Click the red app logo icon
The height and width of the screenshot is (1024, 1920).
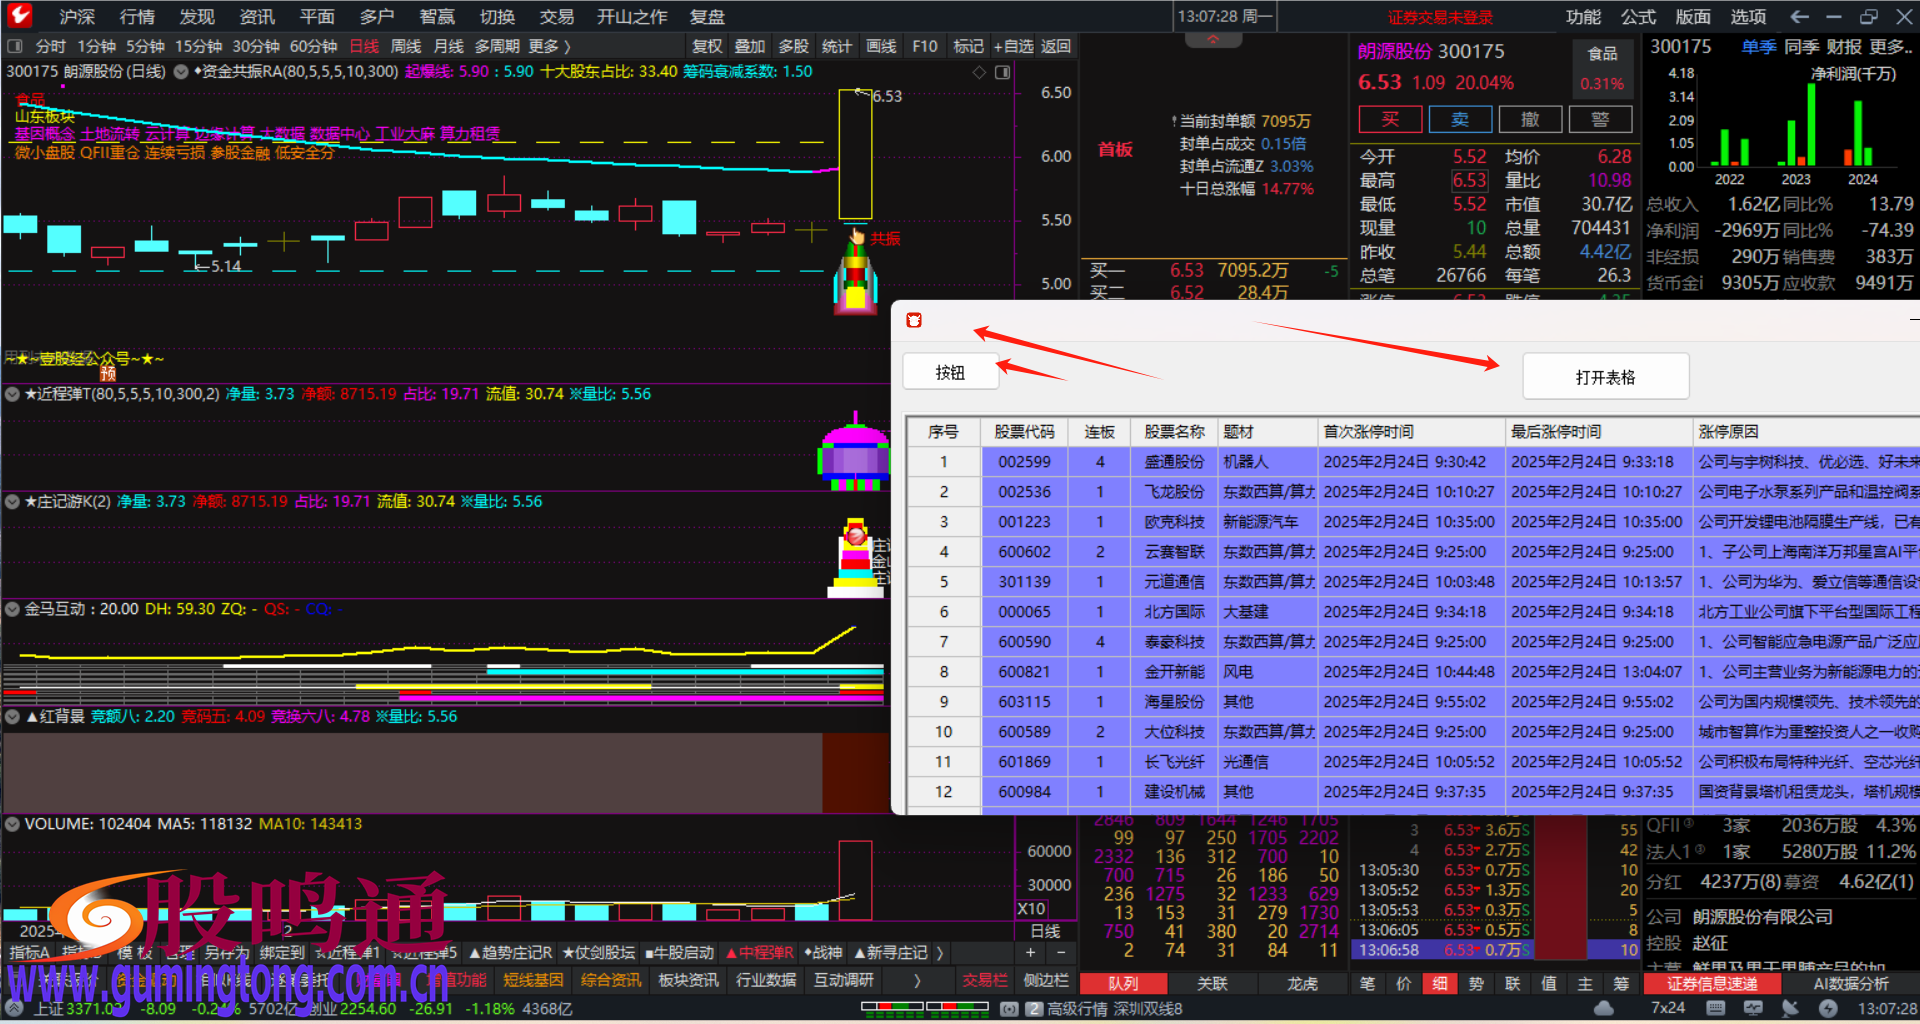(19, 15)
